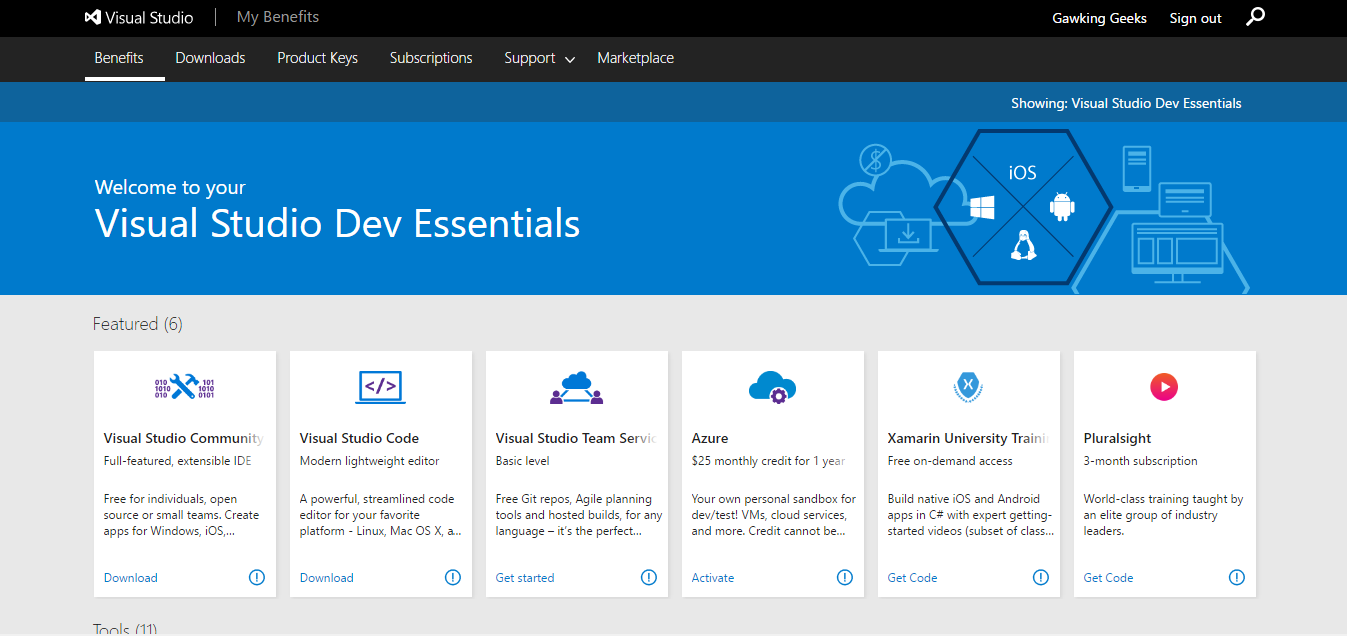Click the Sign out link
The width and height of the screenshot is (1347, 636).
coord(1195,18)
